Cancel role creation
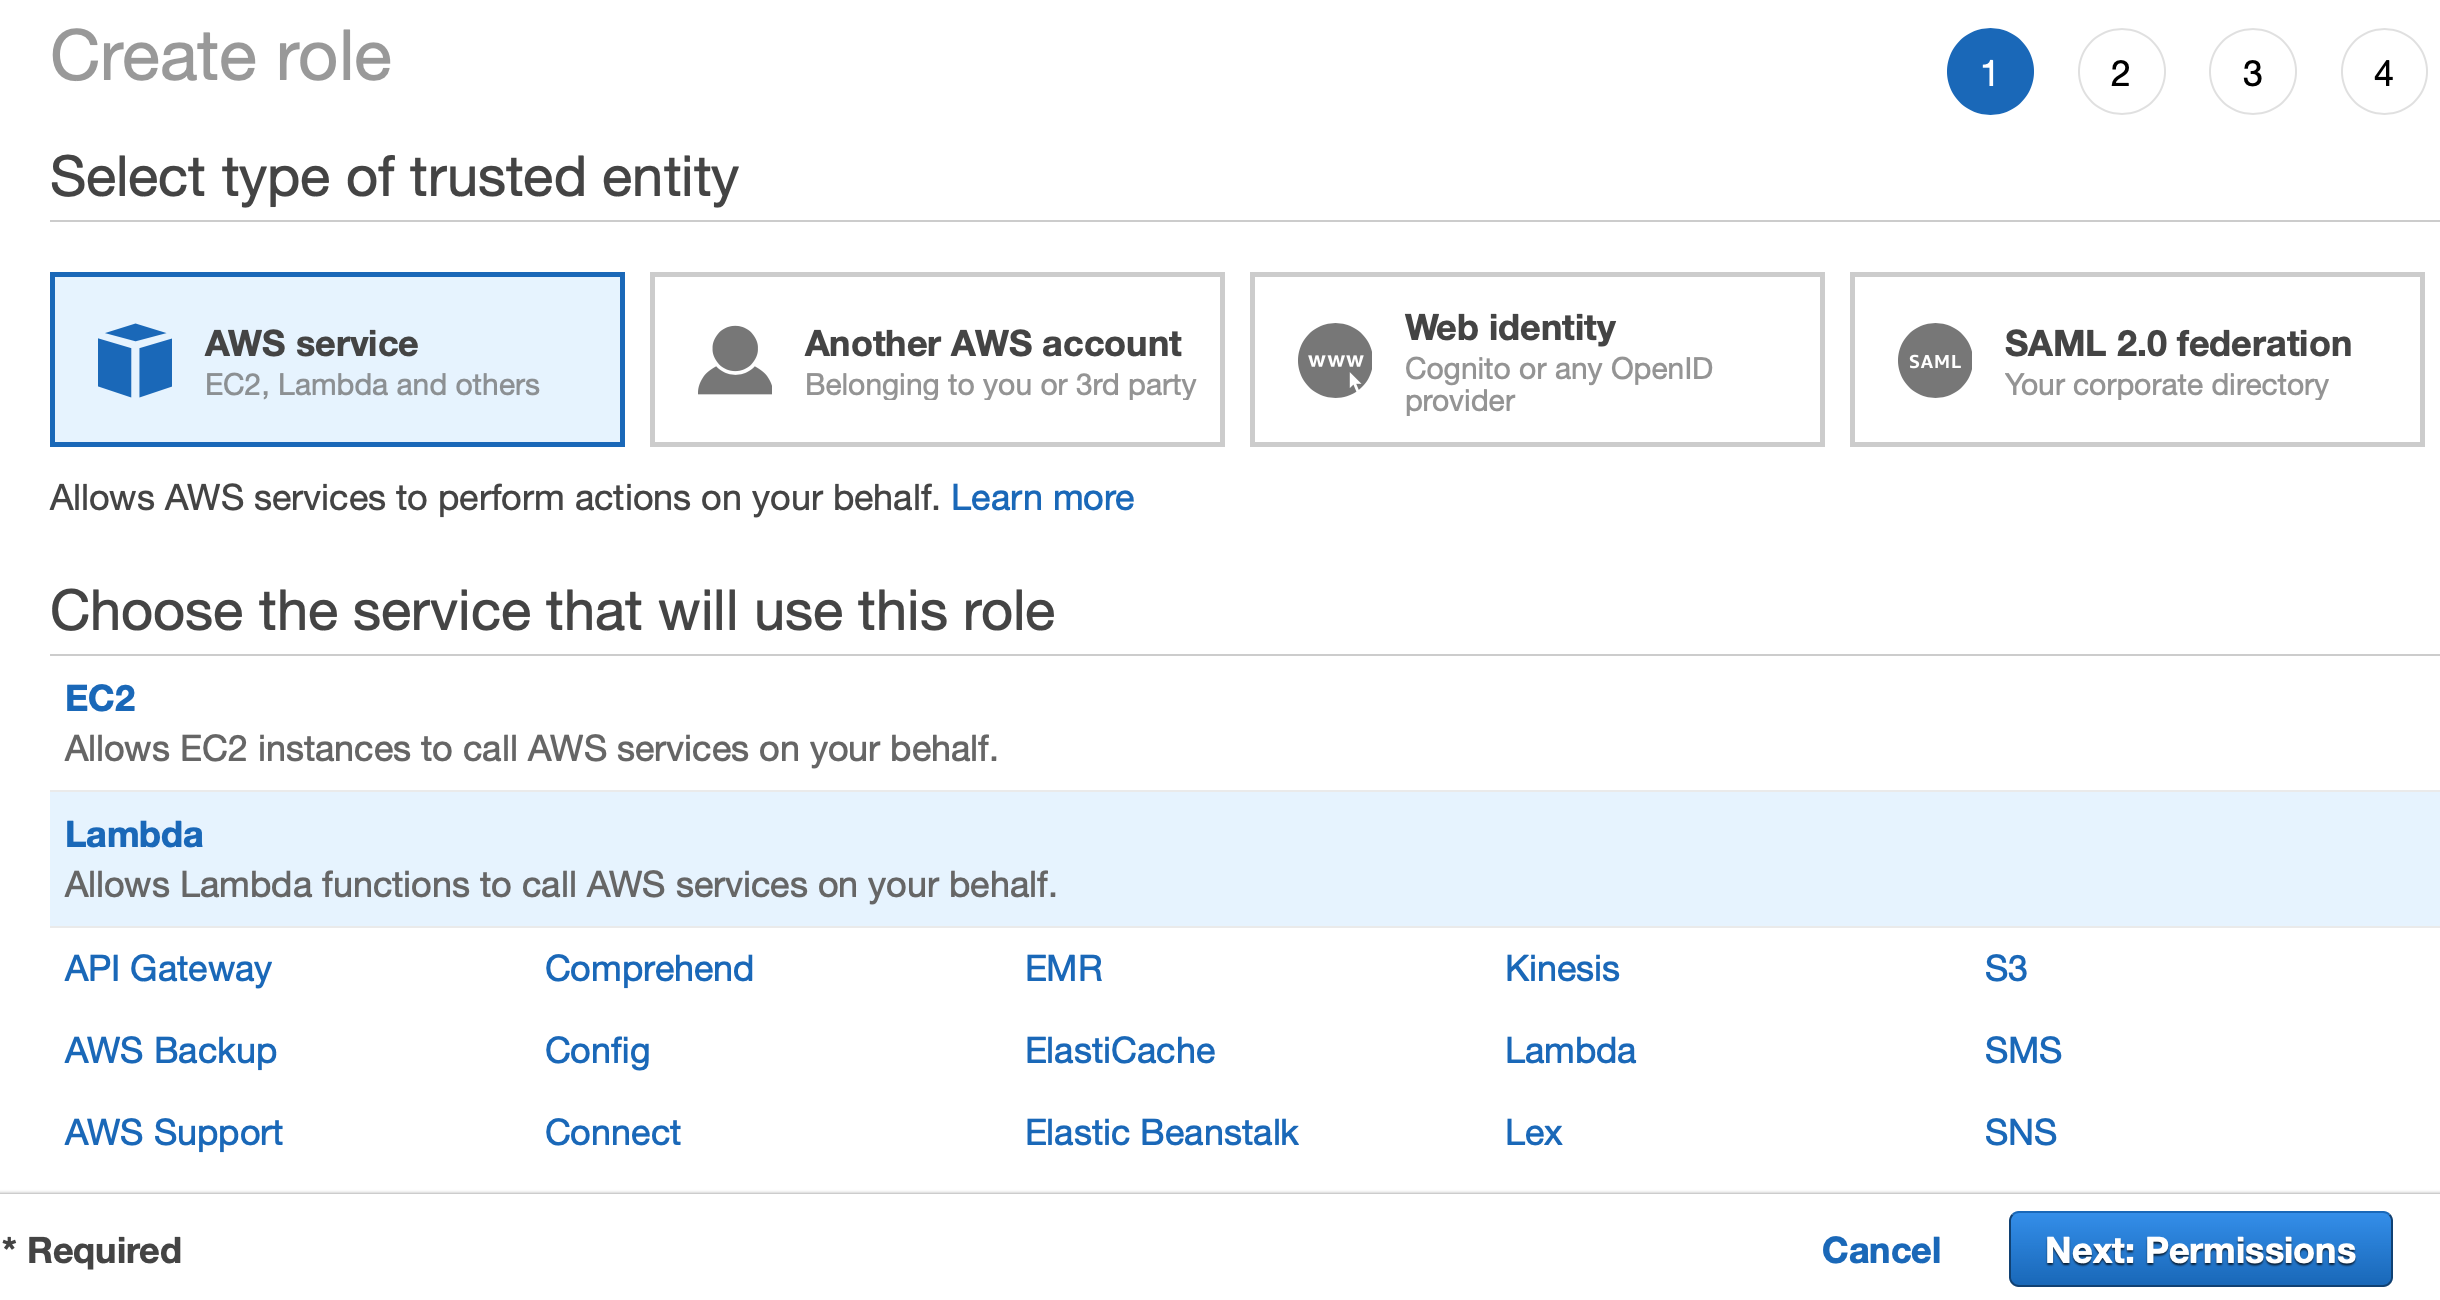The image size is (2440, 1300). coord(1881,1250)
